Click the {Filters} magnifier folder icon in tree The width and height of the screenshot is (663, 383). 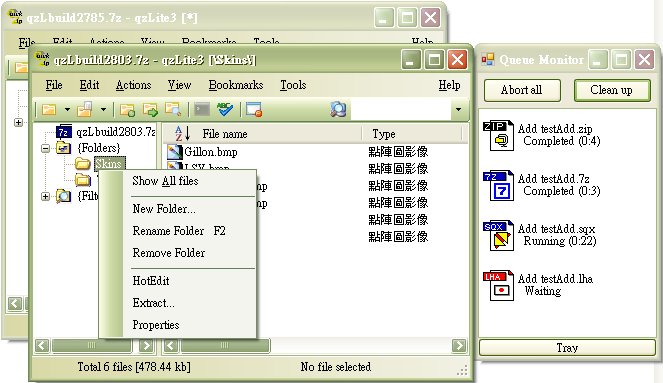[63, 196]
